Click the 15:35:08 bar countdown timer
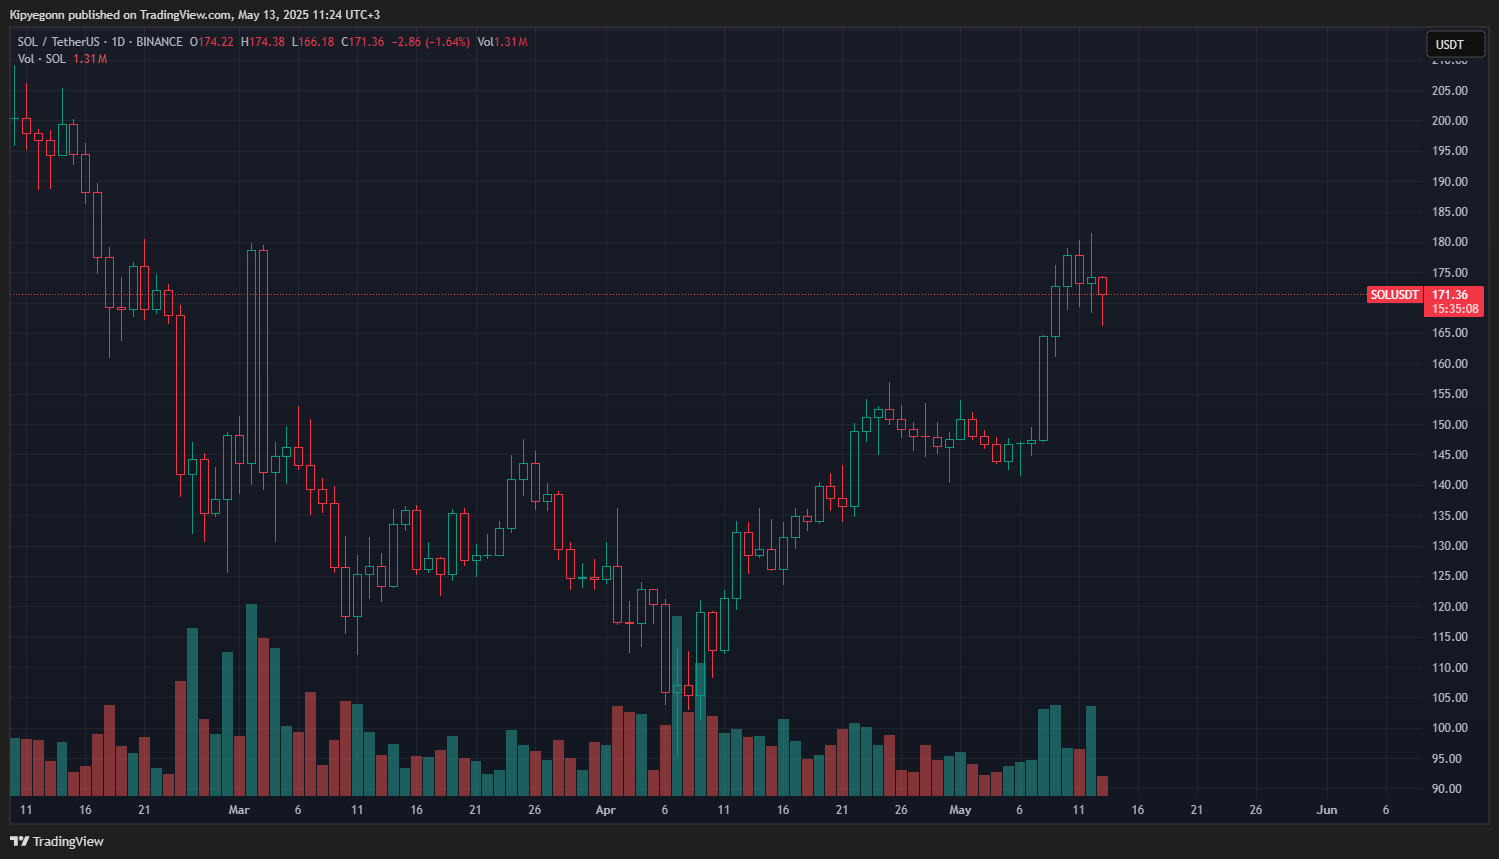Screen dimensions: 1499x859 pos(1453,309)
